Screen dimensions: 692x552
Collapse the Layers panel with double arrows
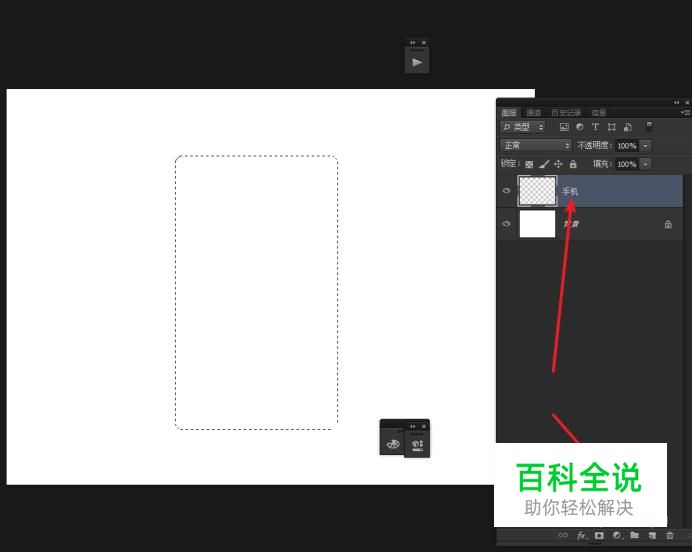tap(677, 102)
